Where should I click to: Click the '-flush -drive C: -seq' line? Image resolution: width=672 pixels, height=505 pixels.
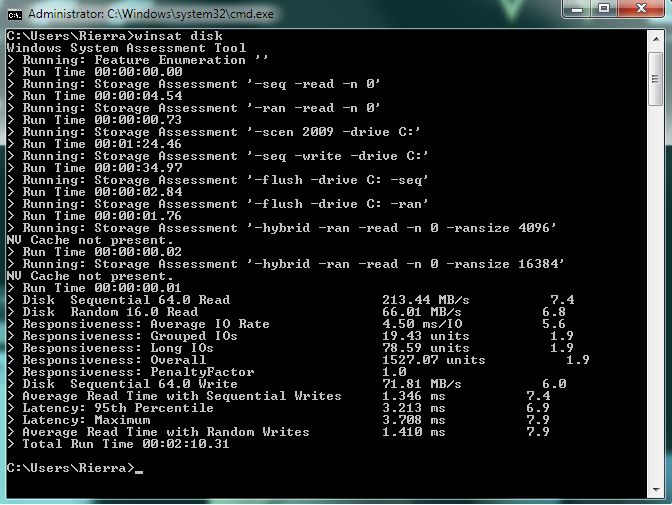coord(217,180)
